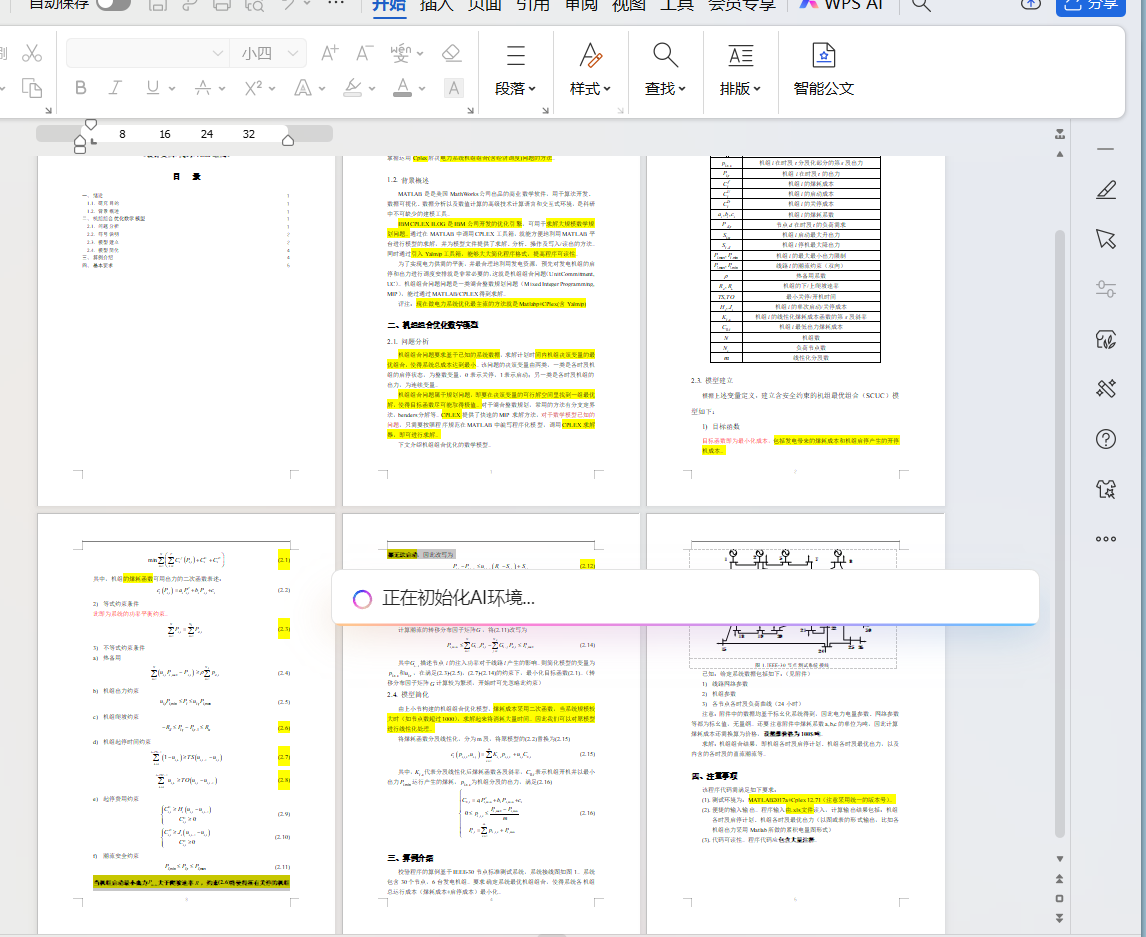Click the cut scissors icon
Image resolution: width=1146 pixels, height=937 pixels.
tap(32, 53)
